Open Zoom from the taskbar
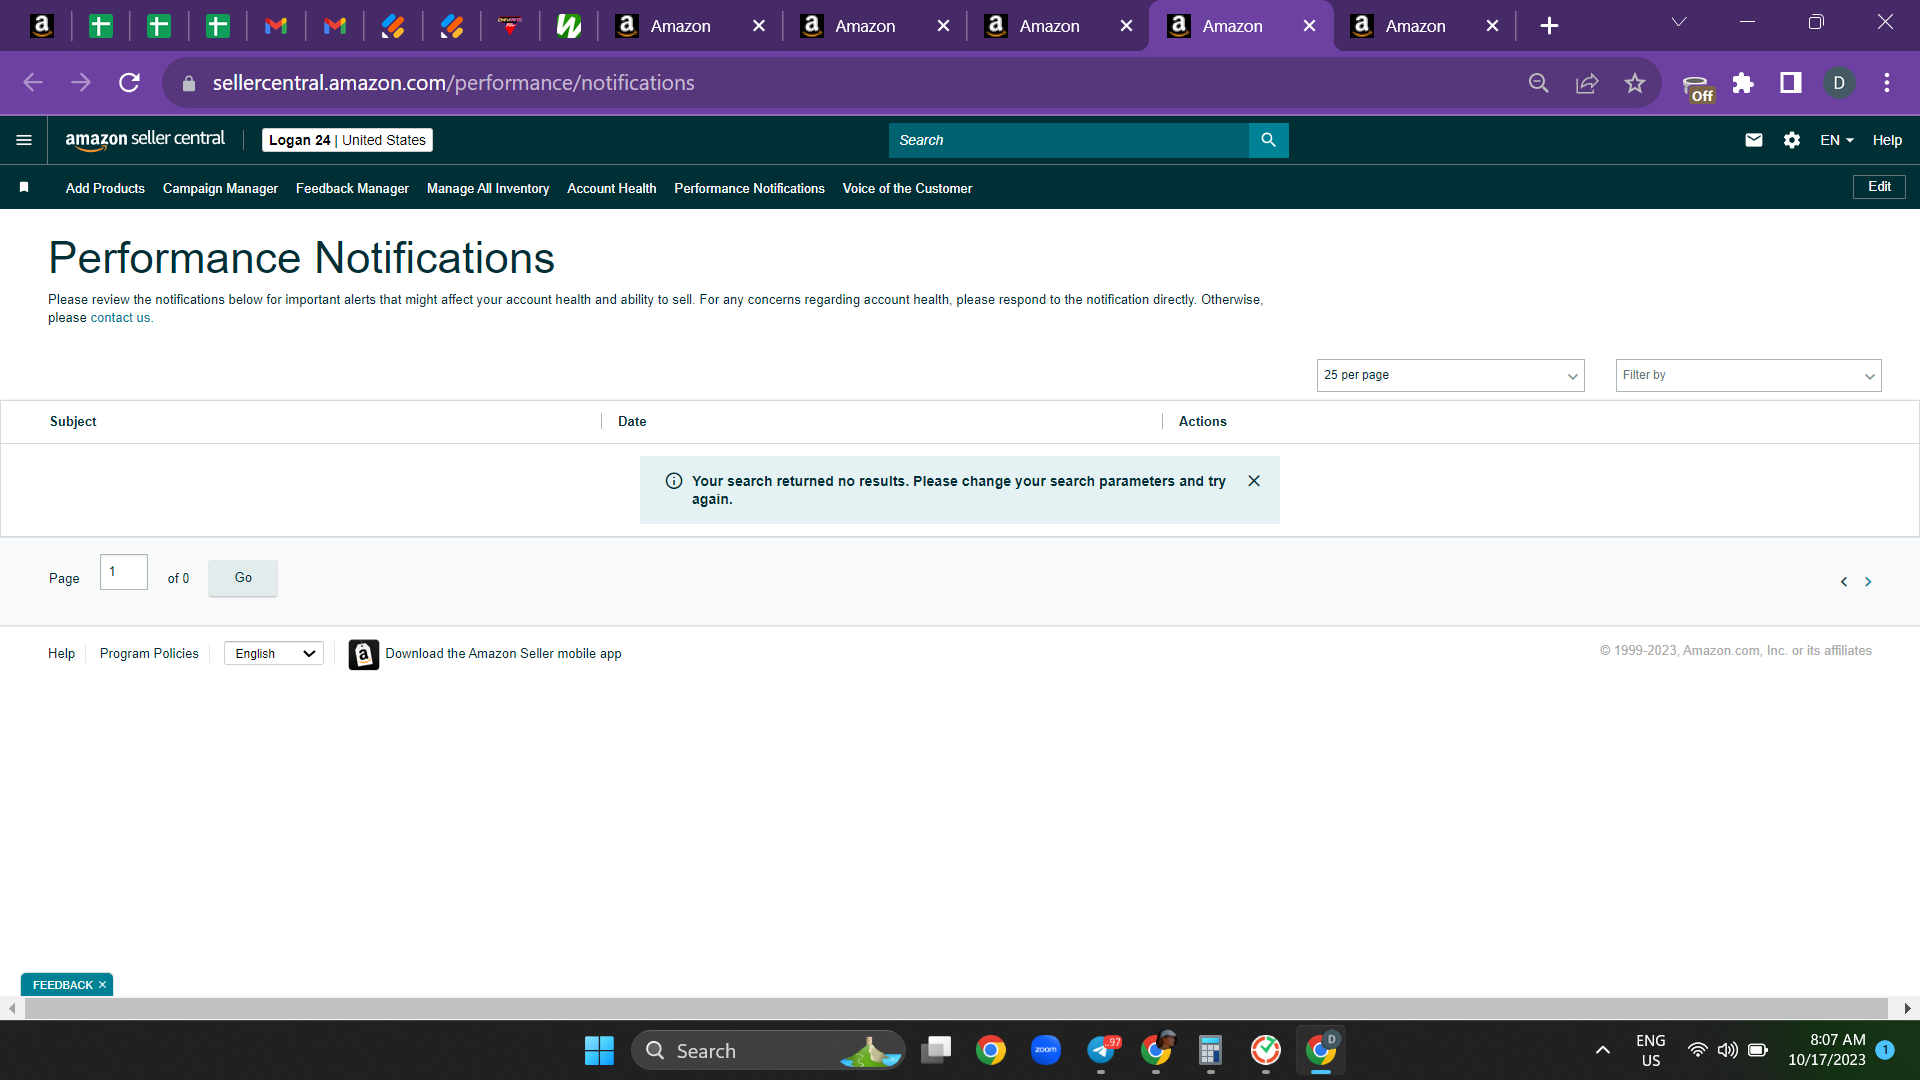Image resolution: width=1920 pixels, height=1080 pixels. click(1046, 1050)
